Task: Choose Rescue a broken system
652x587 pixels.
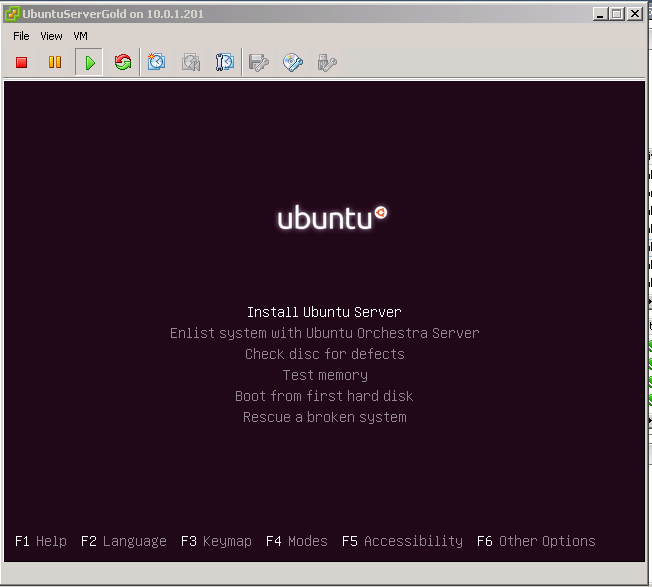Action: (x=324, y=417)
